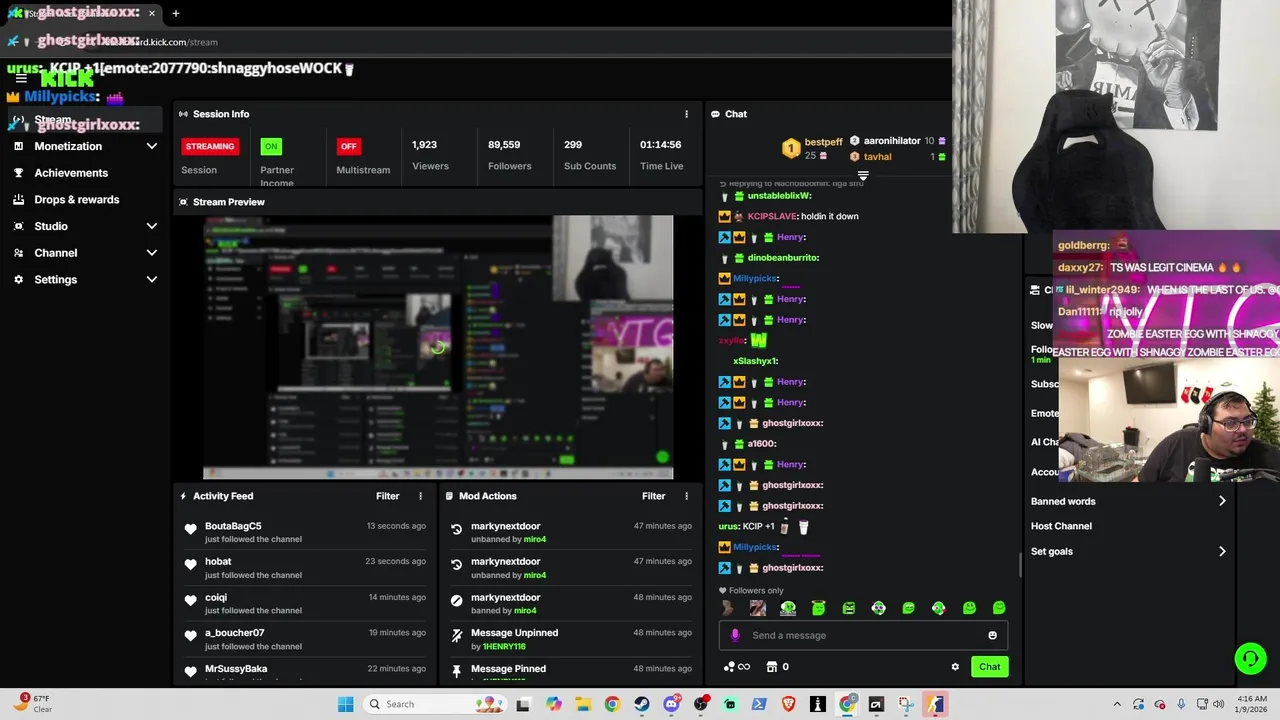
Task: Click the purple microphone icon in chat input
Action: click(x=735, y=635)
